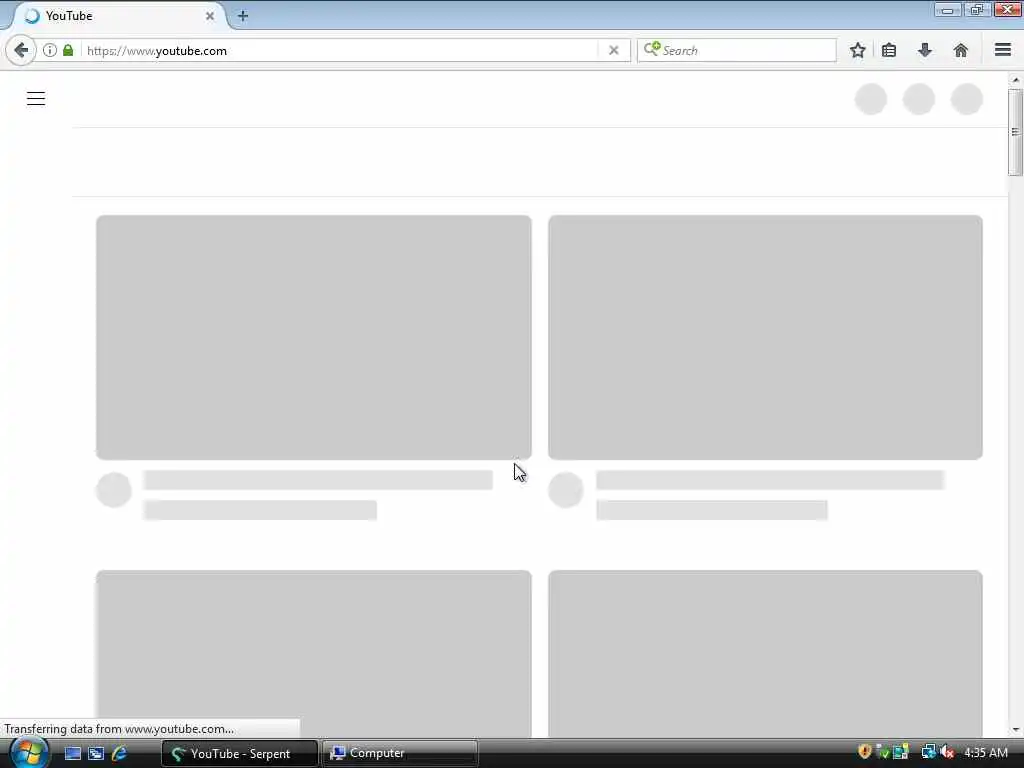Image resolution: width=1024 pixels, height=768 pixels.
Task: Click the network connection tray icon
Action: click(x=928, y=752)
